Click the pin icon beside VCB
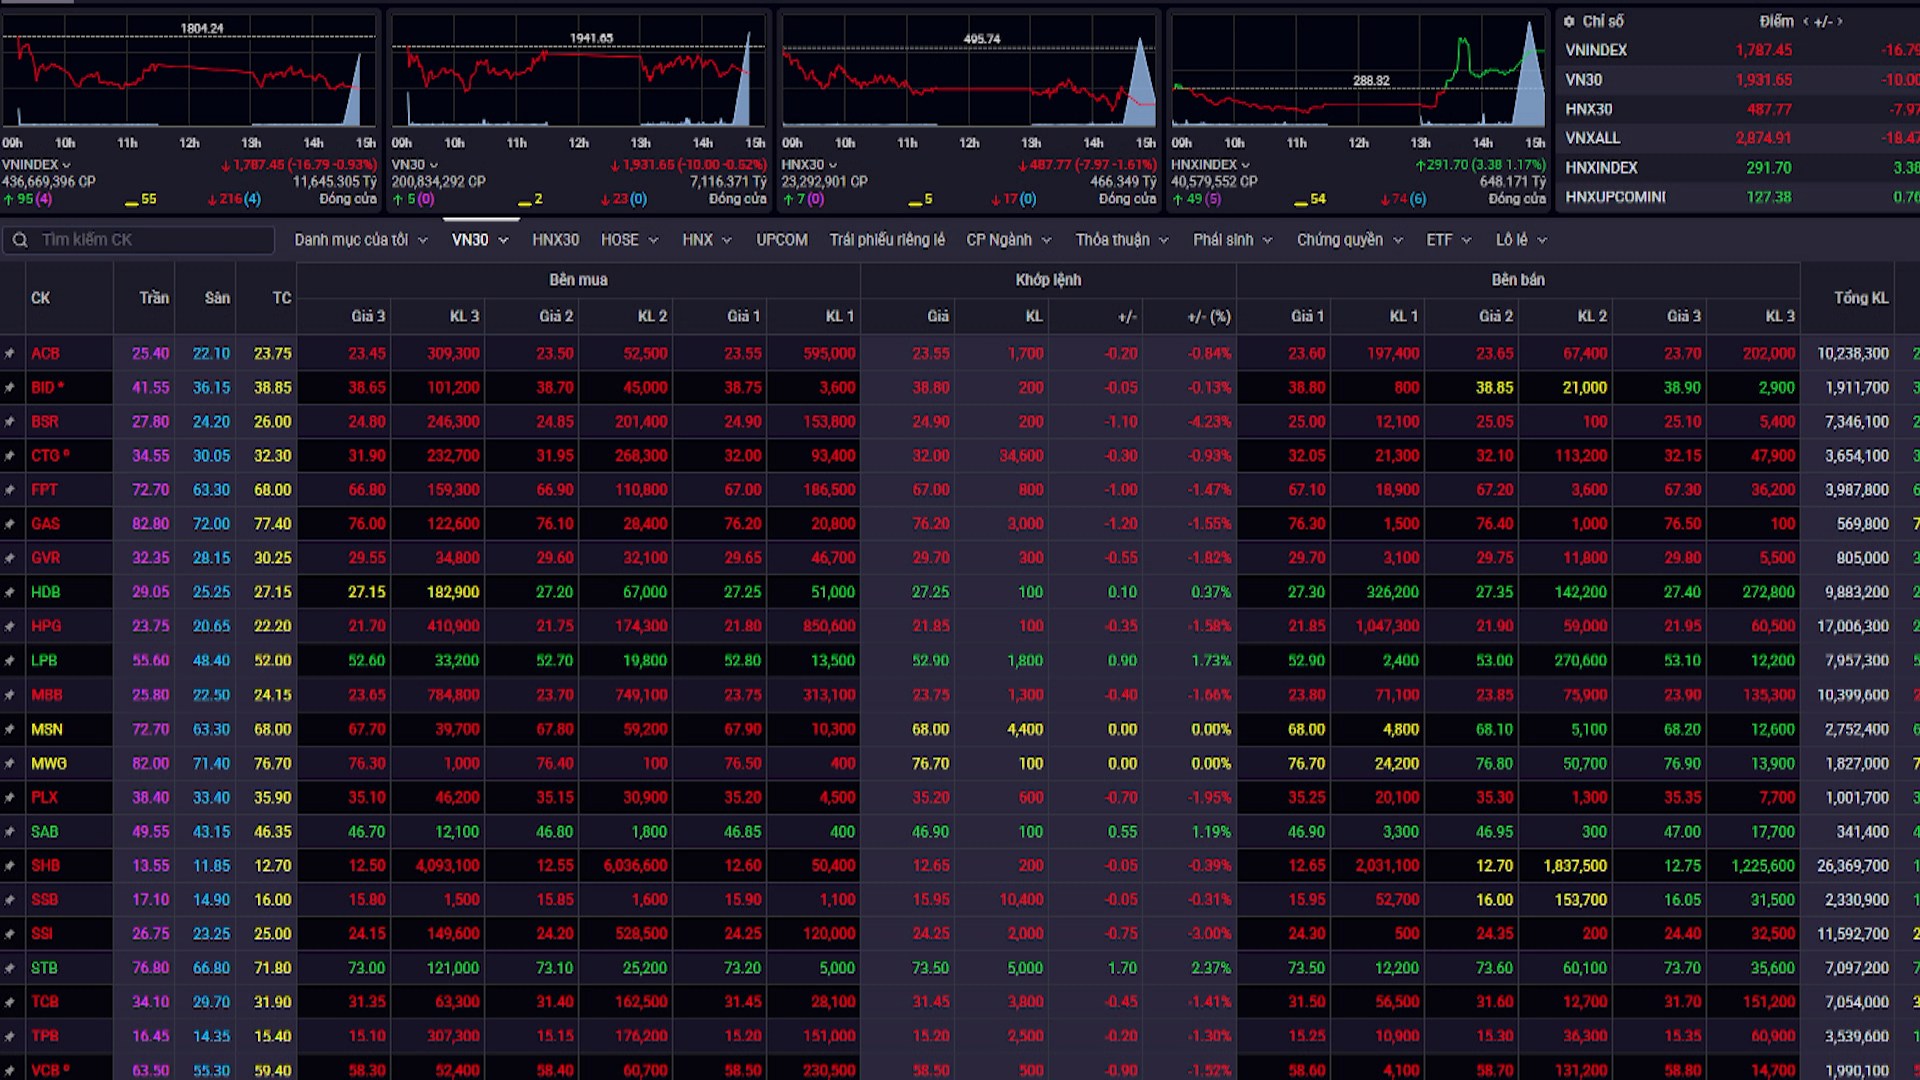The image size is (1920, 1080). coord(10,1070)
